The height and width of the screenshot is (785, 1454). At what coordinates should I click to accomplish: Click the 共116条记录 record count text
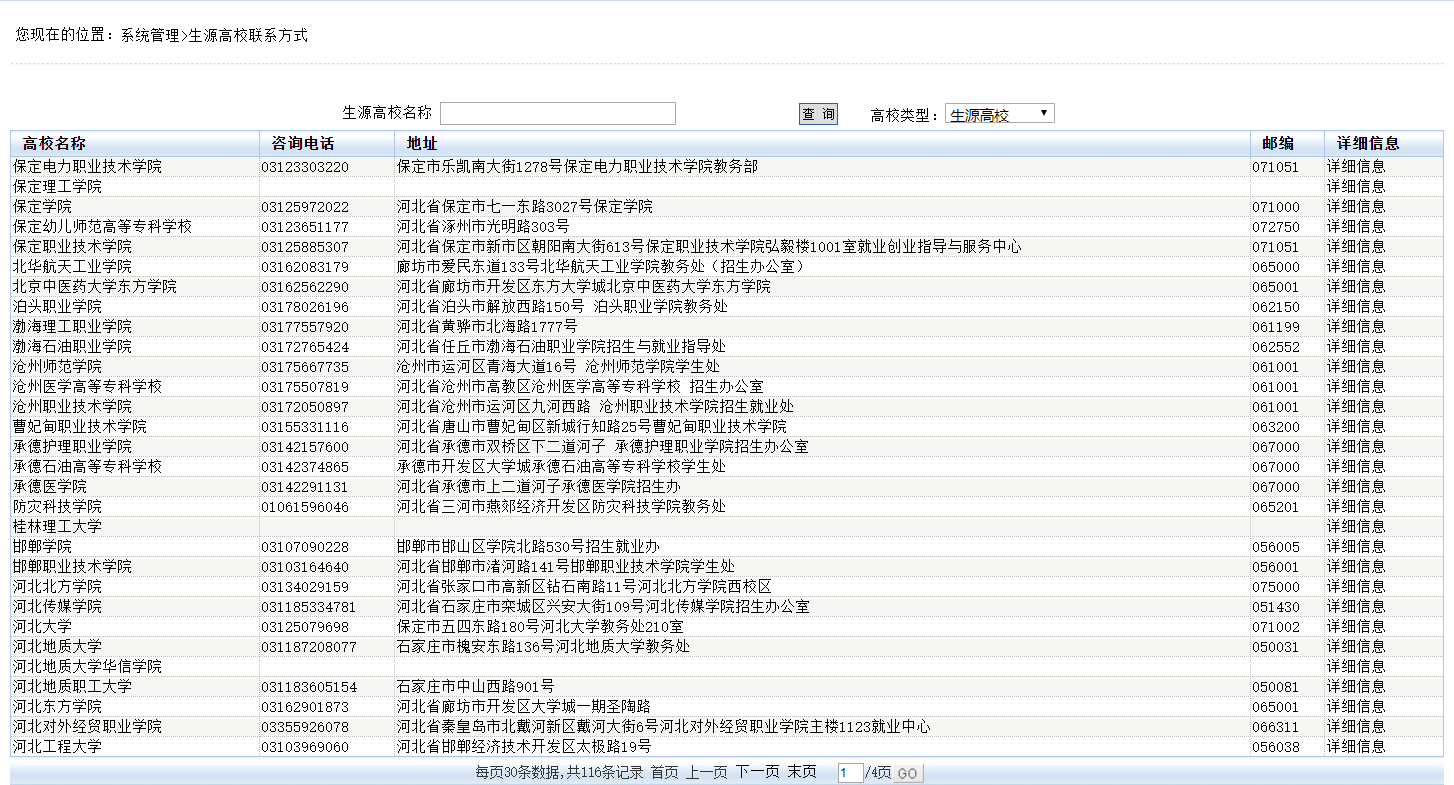point(605,772)
